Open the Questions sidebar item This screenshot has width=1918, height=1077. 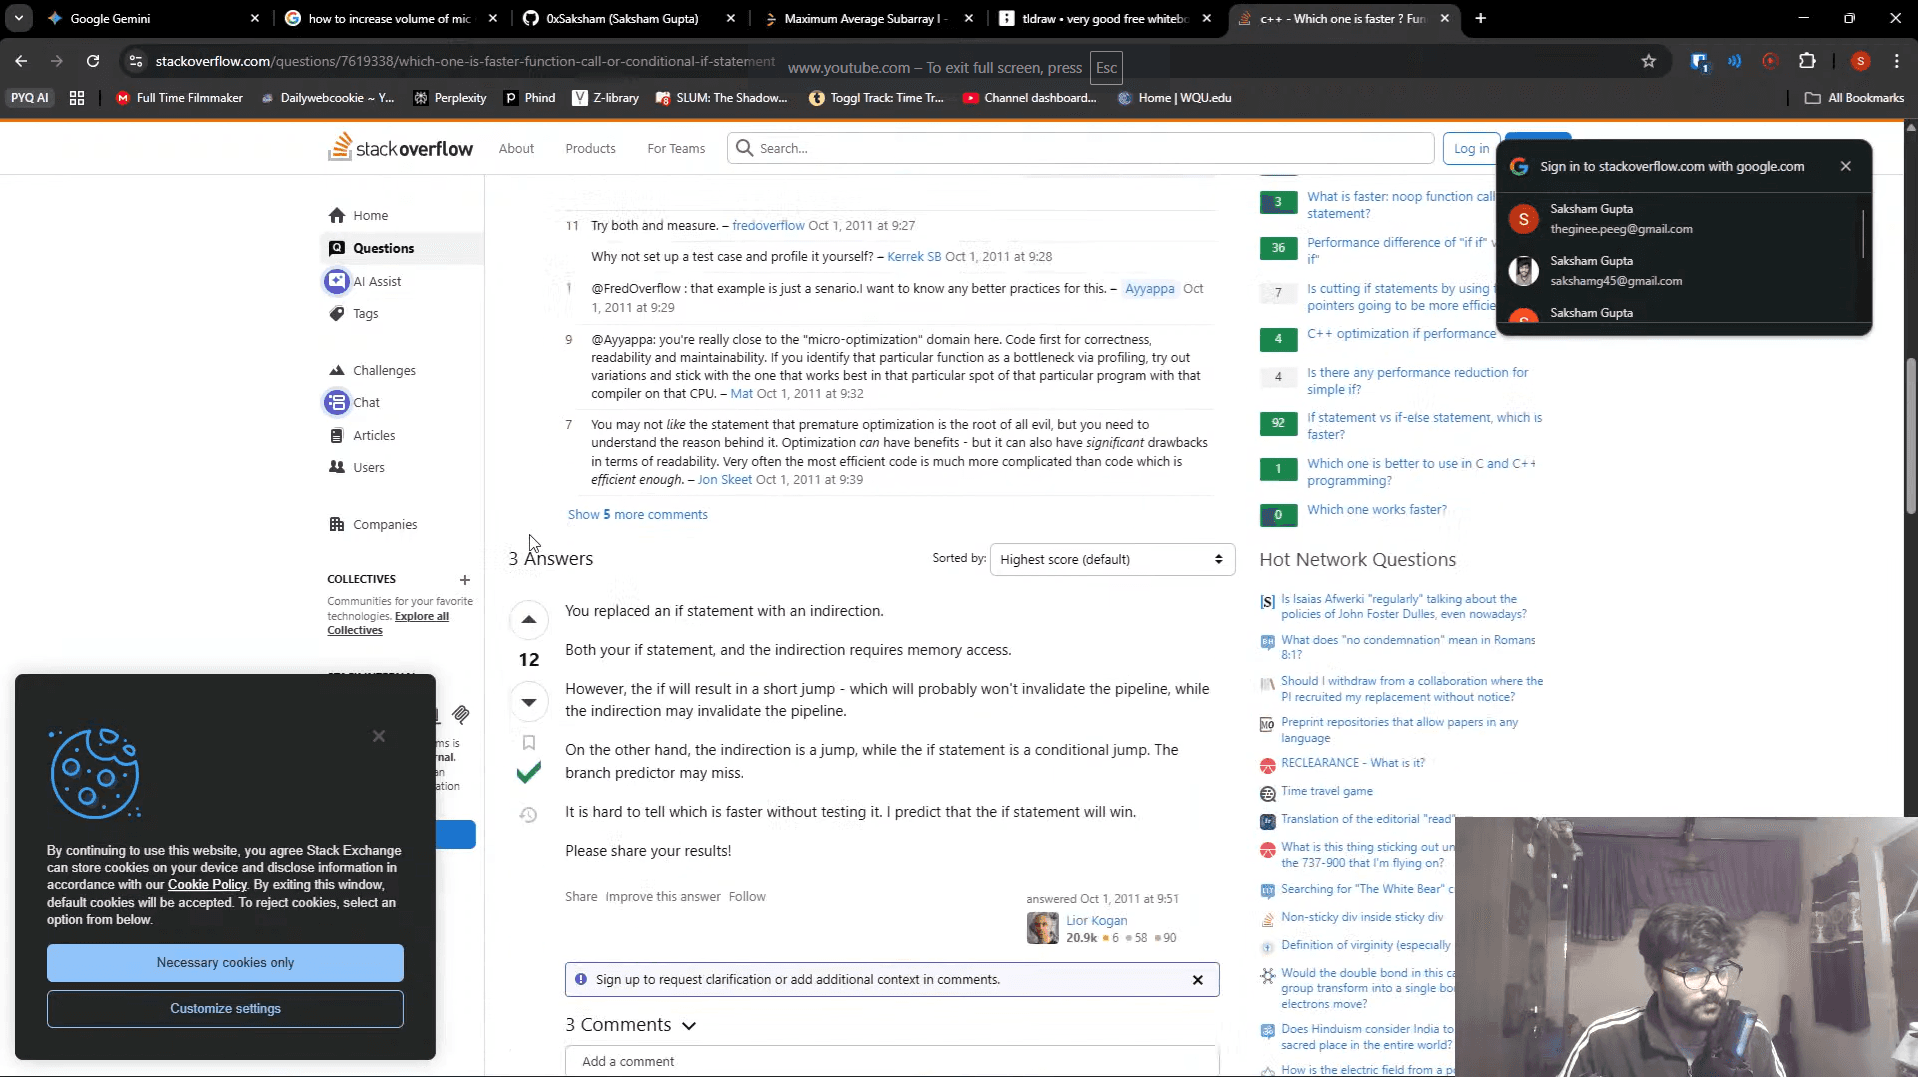[383, 248]
